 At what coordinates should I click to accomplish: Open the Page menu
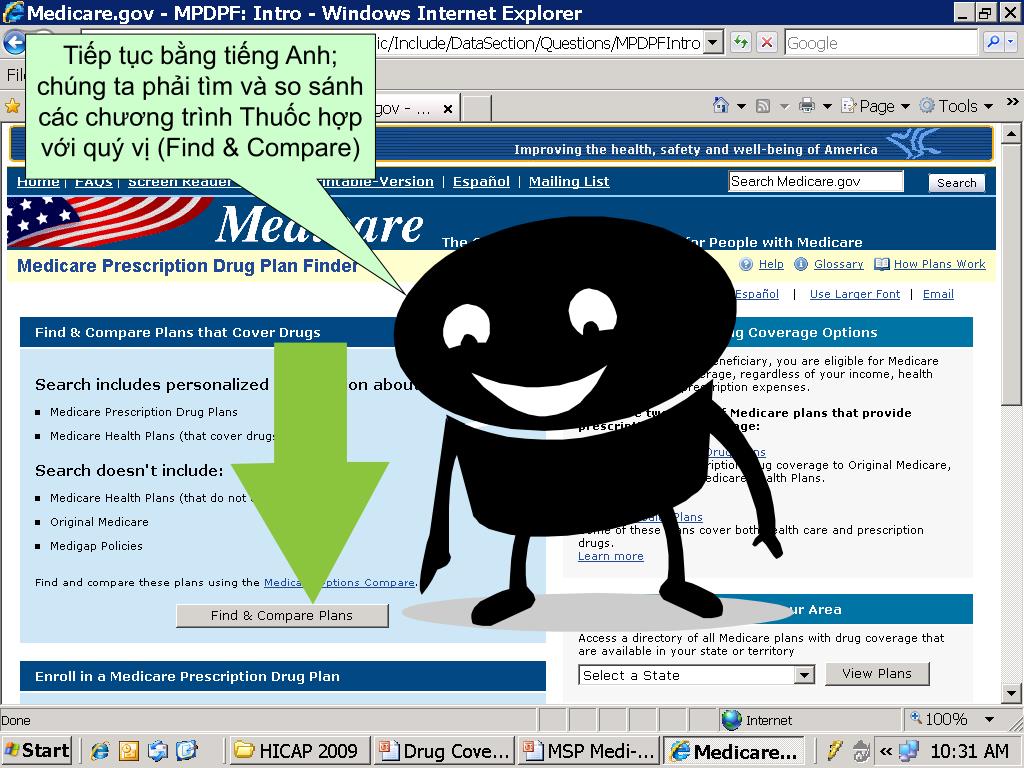(875, 106)
